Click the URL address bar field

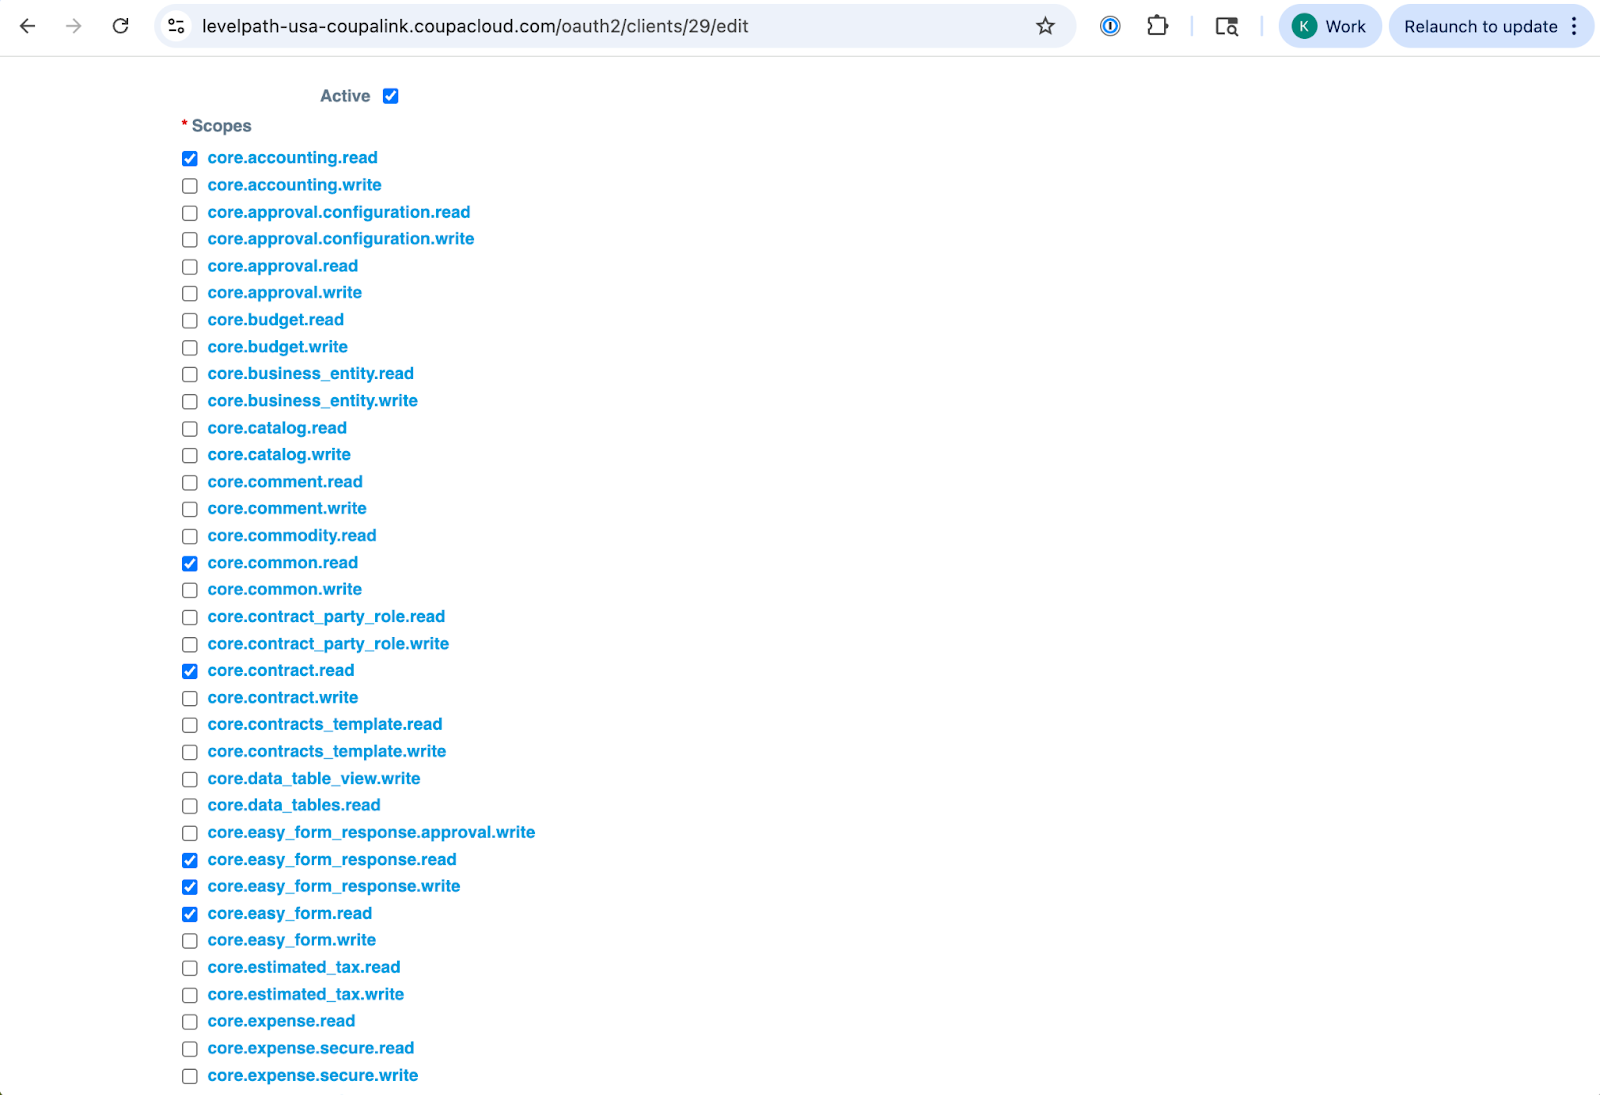pos(600,26)
